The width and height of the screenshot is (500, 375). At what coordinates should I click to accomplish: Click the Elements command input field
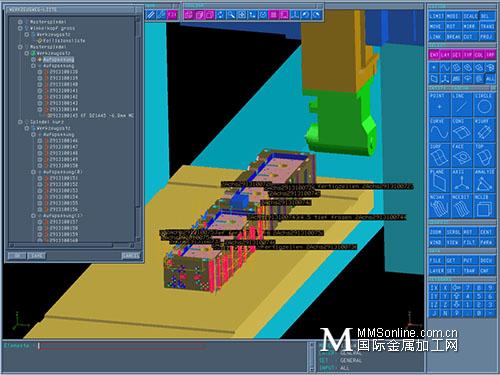coord(173,346)
